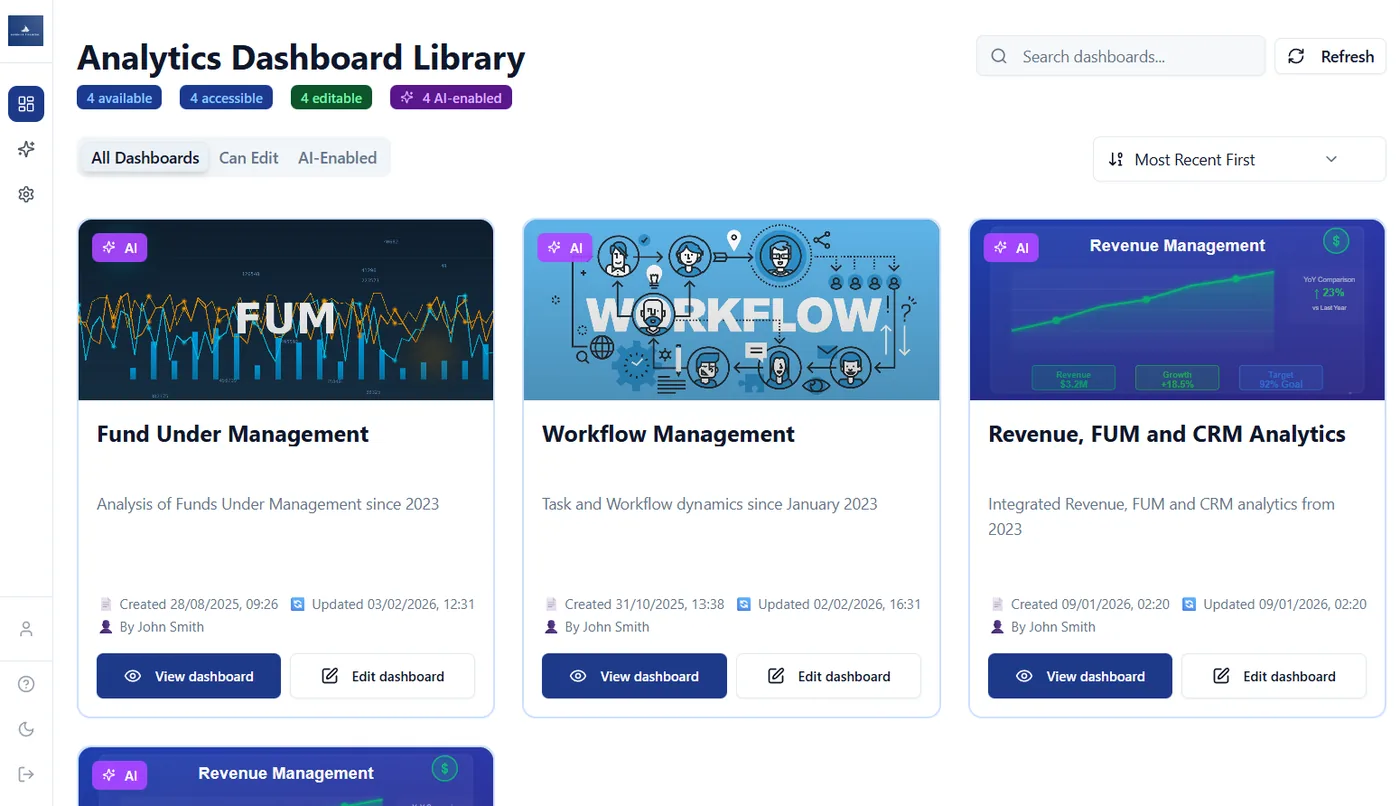Screen dimensions: 1400x806
Task: Switch to the Can Edit tab
Action: [x=248, y=158]
